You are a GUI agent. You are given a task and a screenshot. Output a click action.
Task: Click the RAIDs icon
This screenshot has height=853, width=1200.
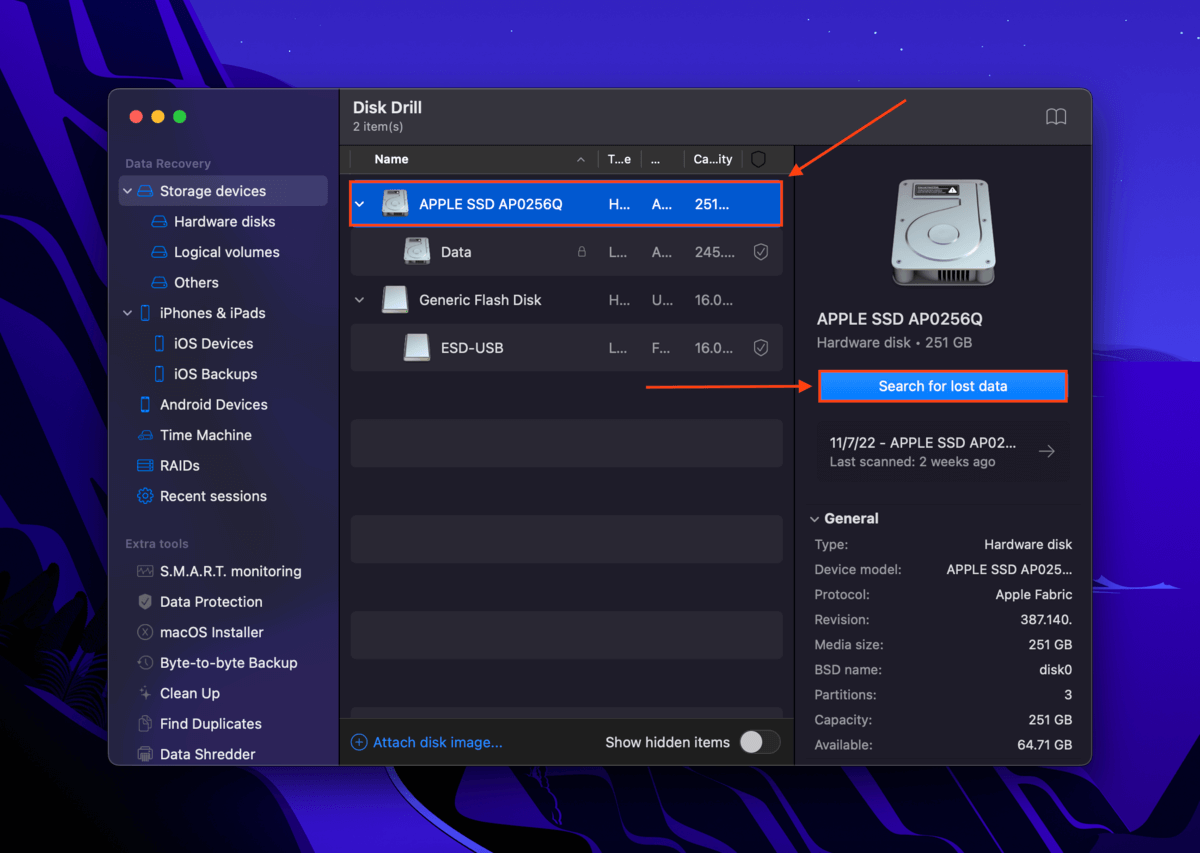[145, 466]
